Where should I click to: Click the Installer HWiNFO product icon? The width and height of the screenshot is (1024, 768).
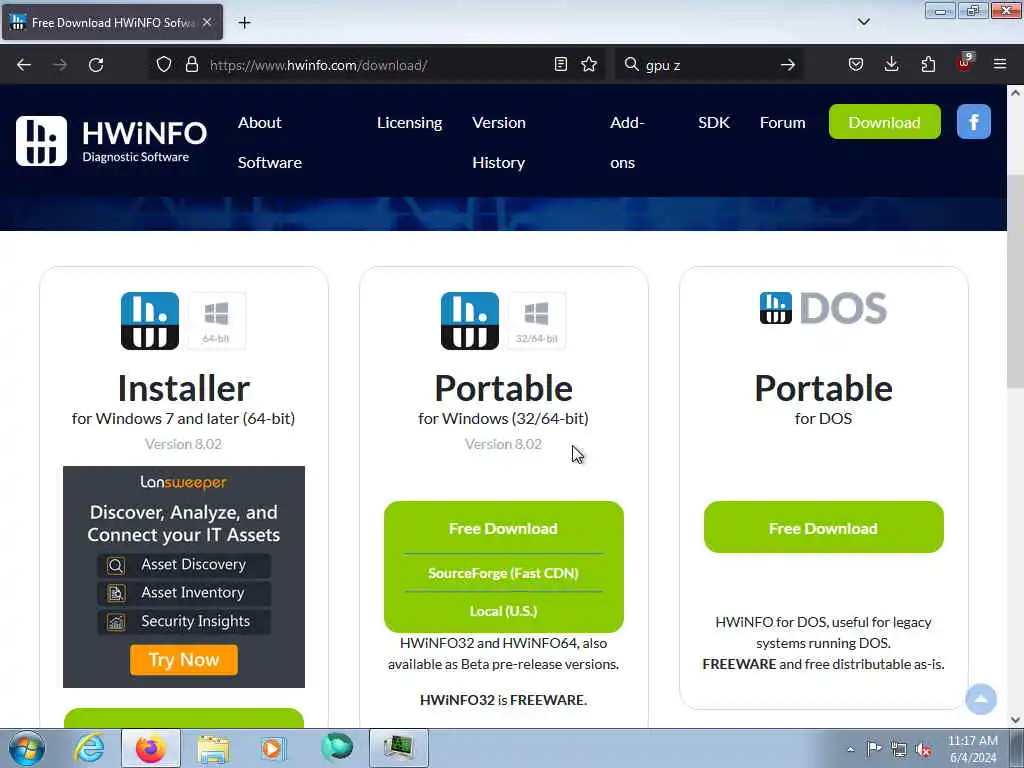click(x=150, y=321)
